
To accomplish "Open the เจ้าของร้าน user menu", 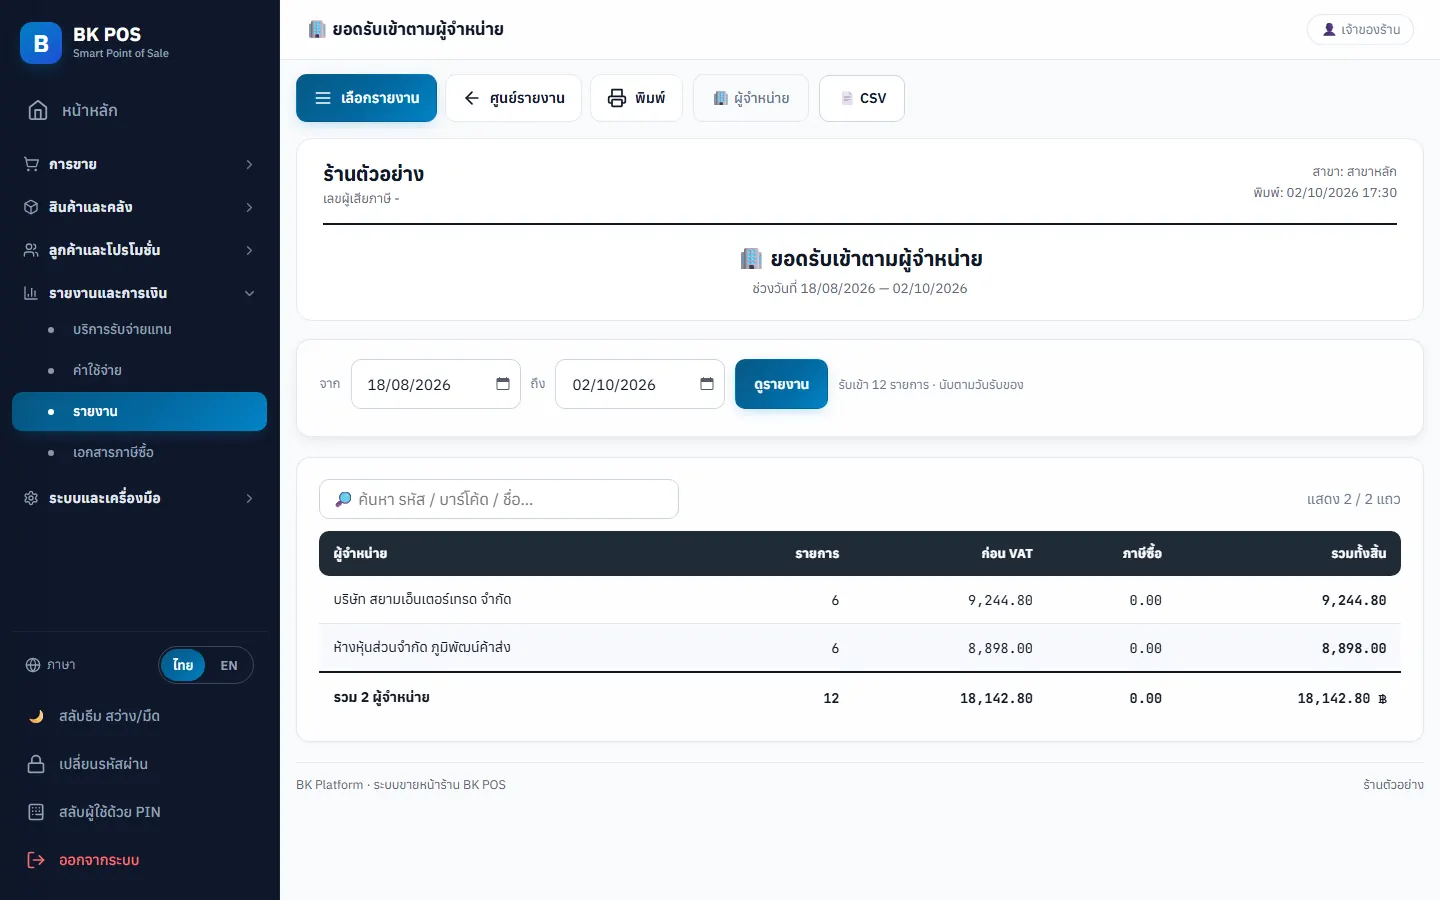I will pyautogui.click(x=1360, y=29).
